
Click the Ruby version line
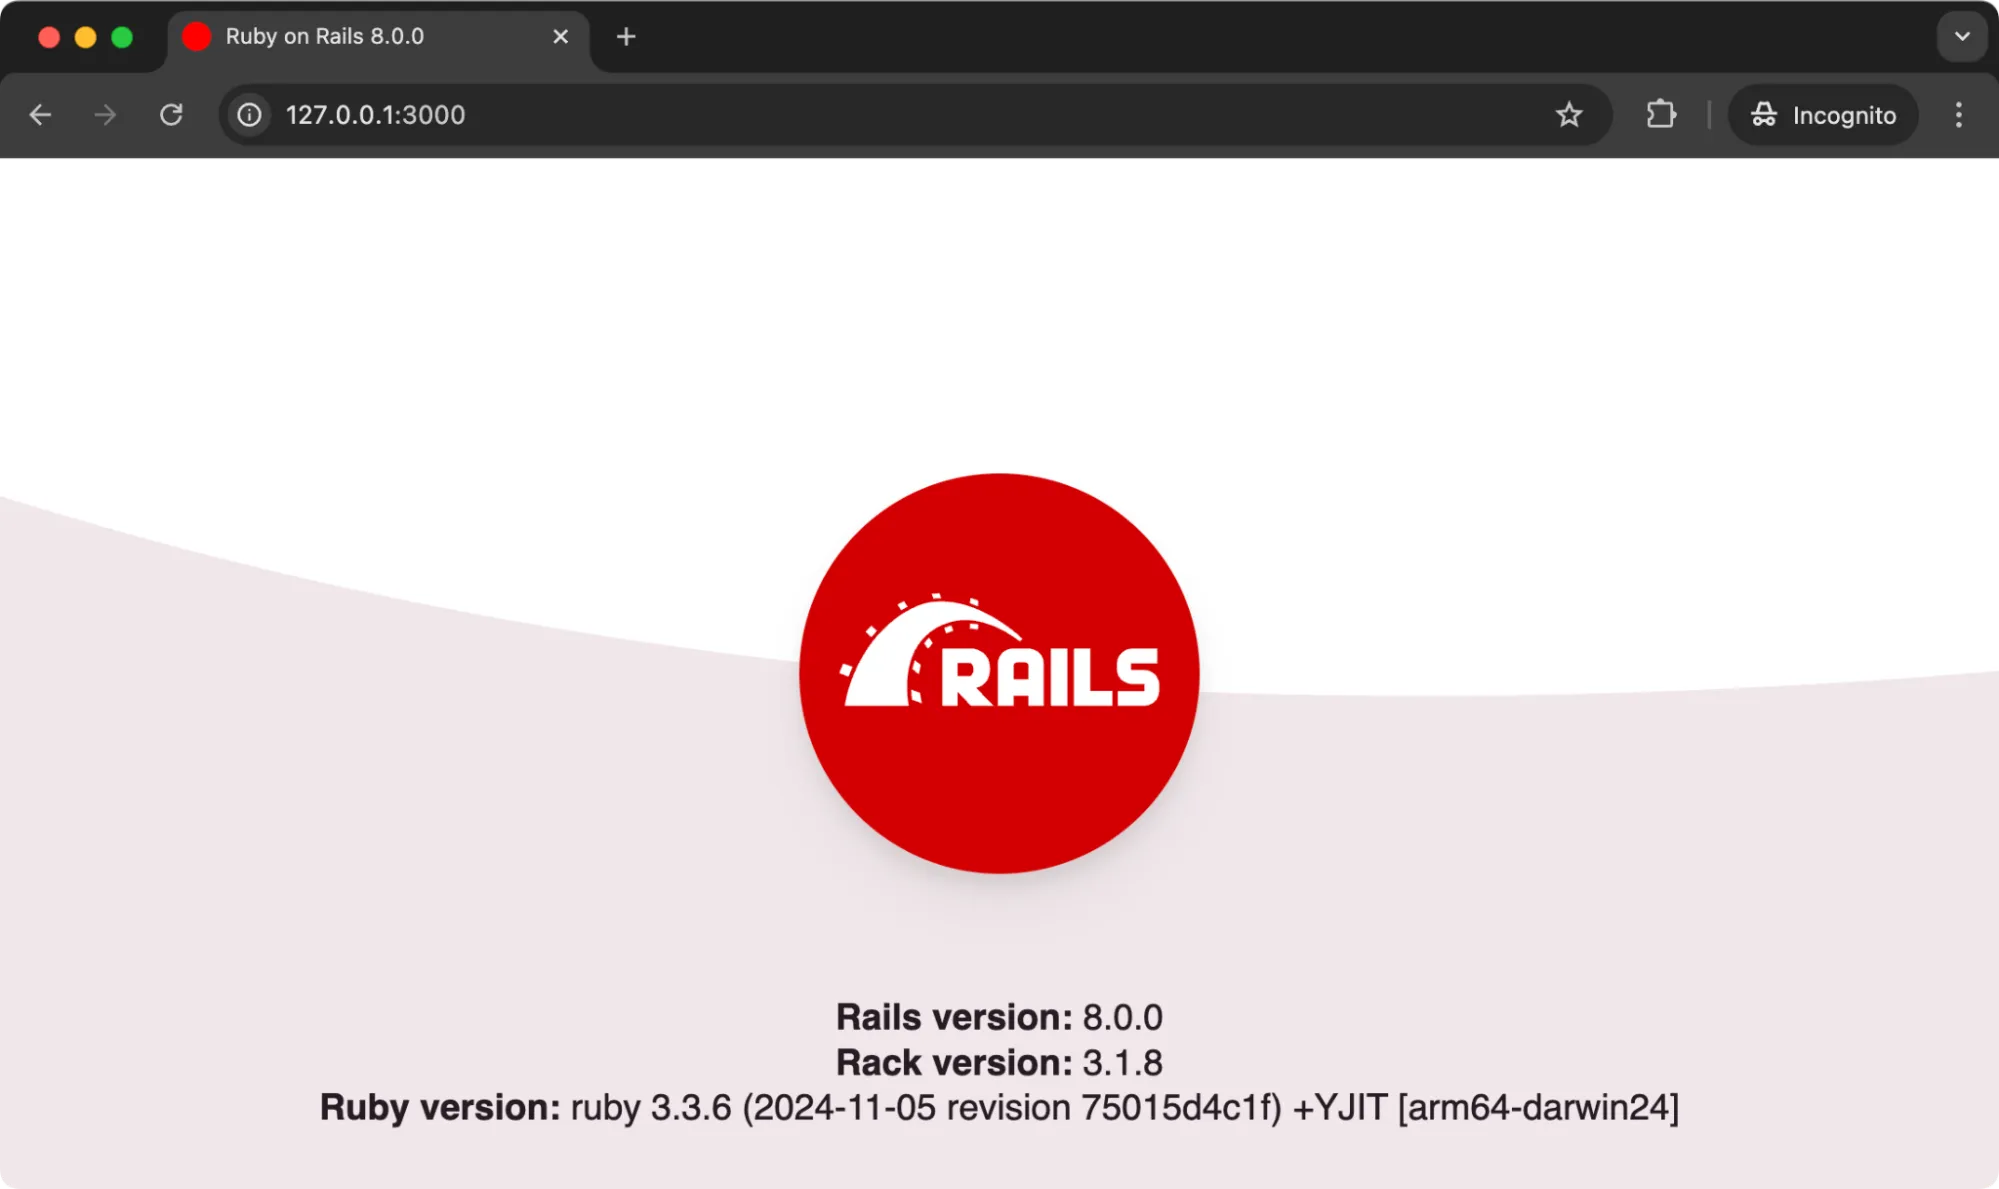pyautogui.click(x=999, y=1107)
